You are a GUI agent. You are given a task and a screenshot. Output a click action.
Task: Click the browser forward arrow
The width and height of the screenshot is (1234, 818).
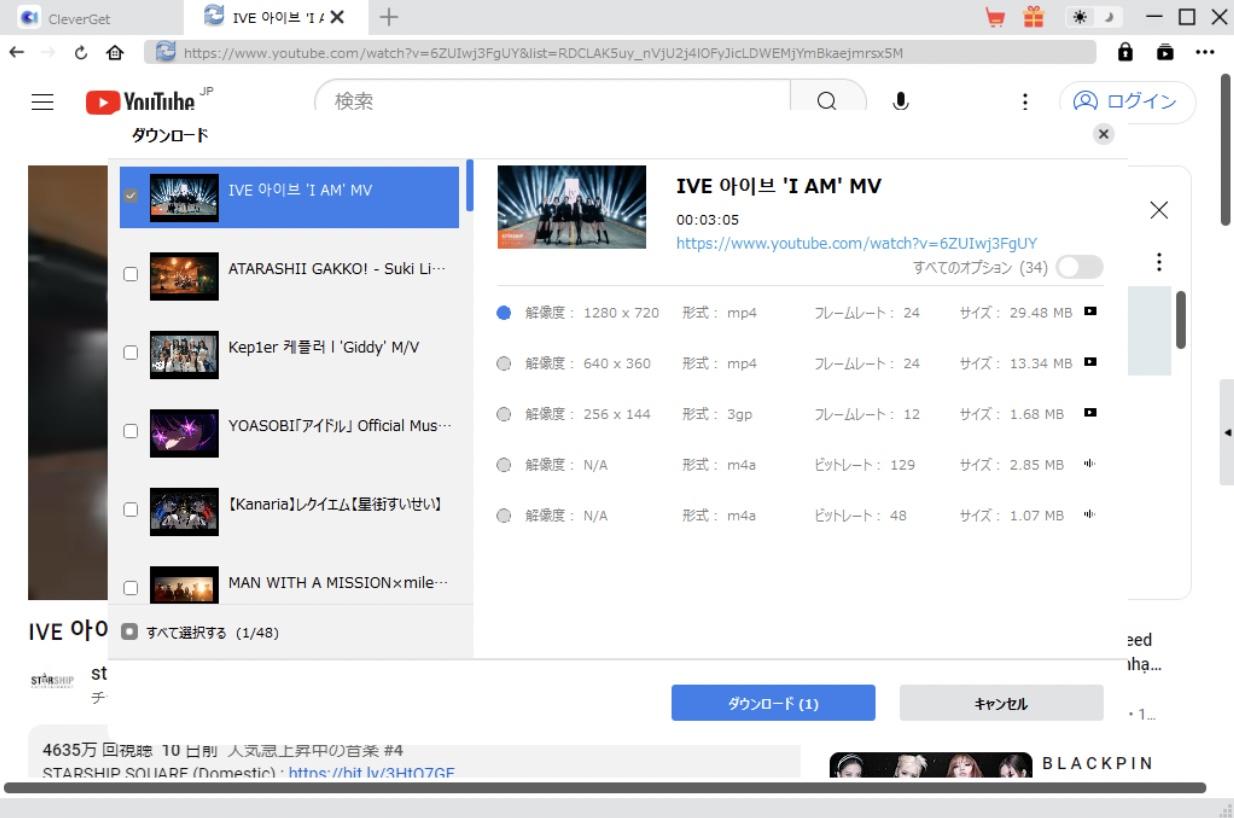coord(47,52)
